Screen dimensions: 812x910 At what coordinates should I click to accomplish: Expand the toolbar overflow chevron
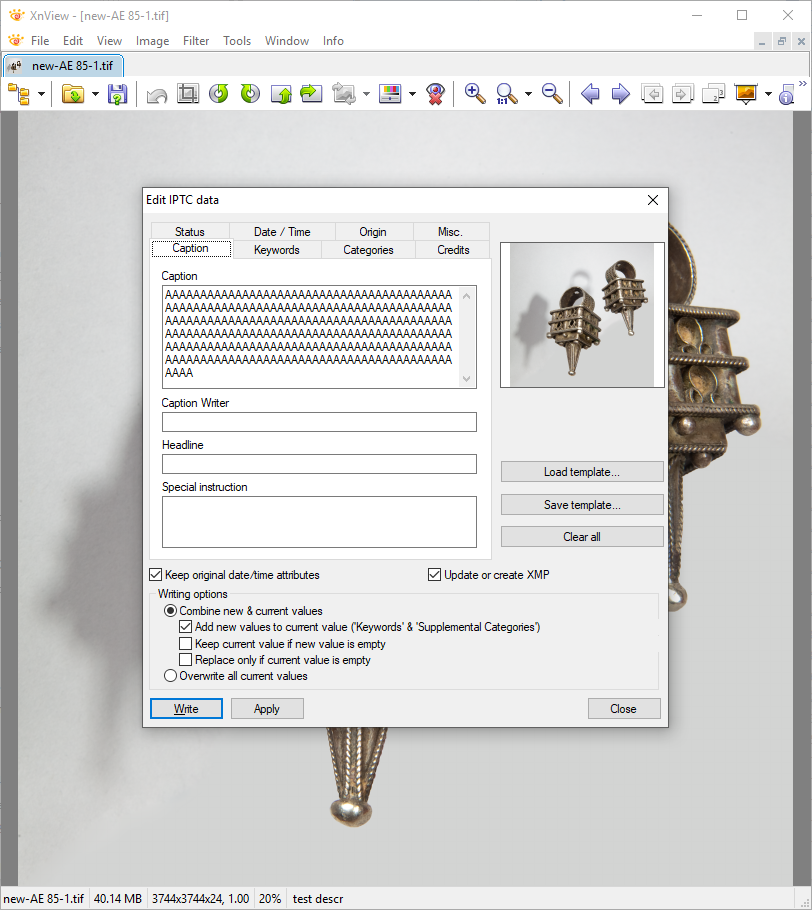point(803,84)
